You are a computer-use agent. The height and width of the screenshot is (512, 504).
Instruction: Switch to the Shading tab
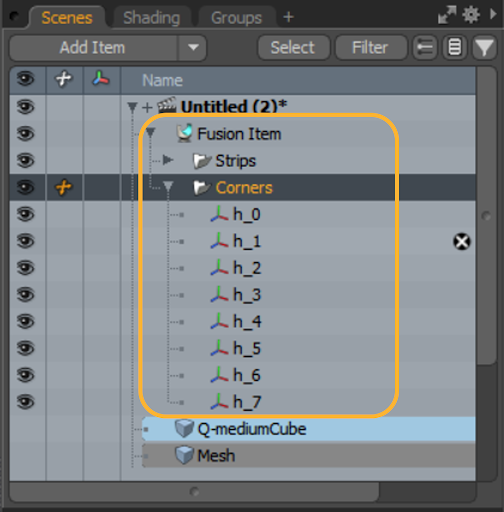tap(151, 17)
